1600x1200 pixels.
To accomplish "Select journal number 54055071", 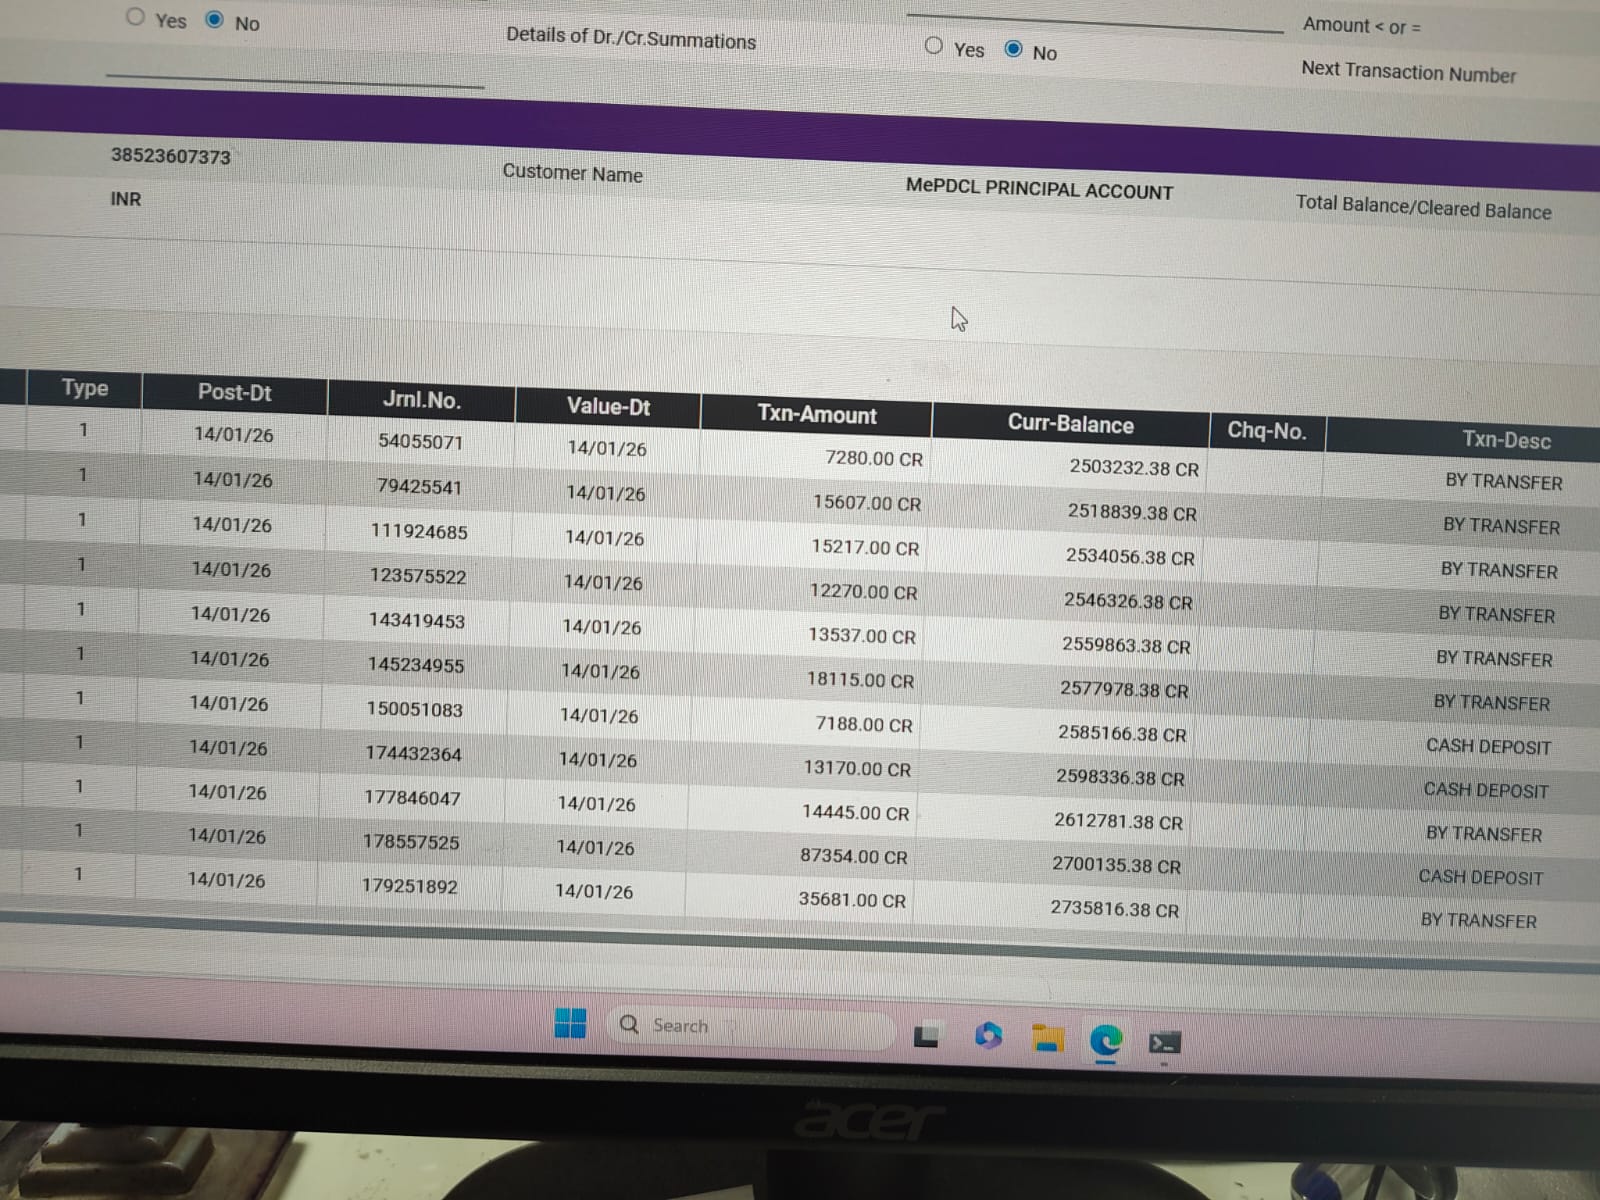I will click(x=420, y=441).
